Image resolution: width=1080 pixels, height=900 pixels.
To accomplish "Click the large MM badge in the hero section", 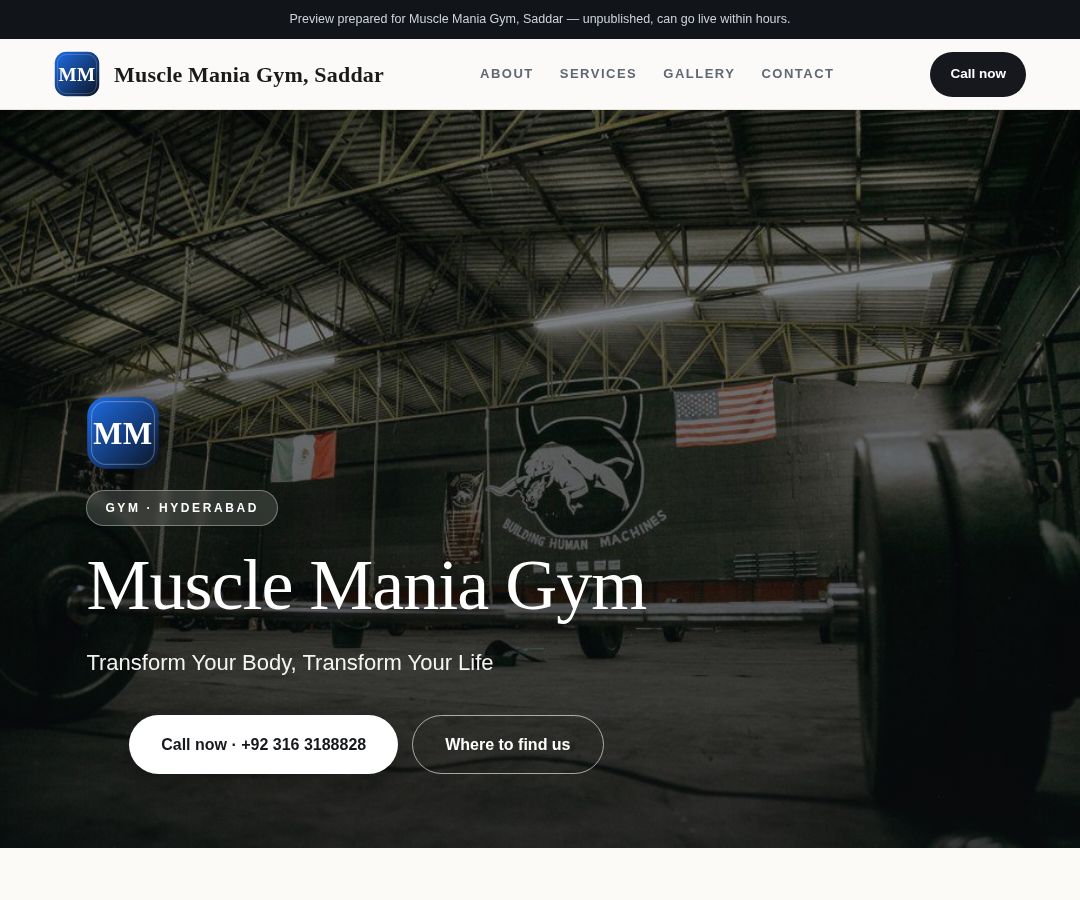I will pos(123,433).
